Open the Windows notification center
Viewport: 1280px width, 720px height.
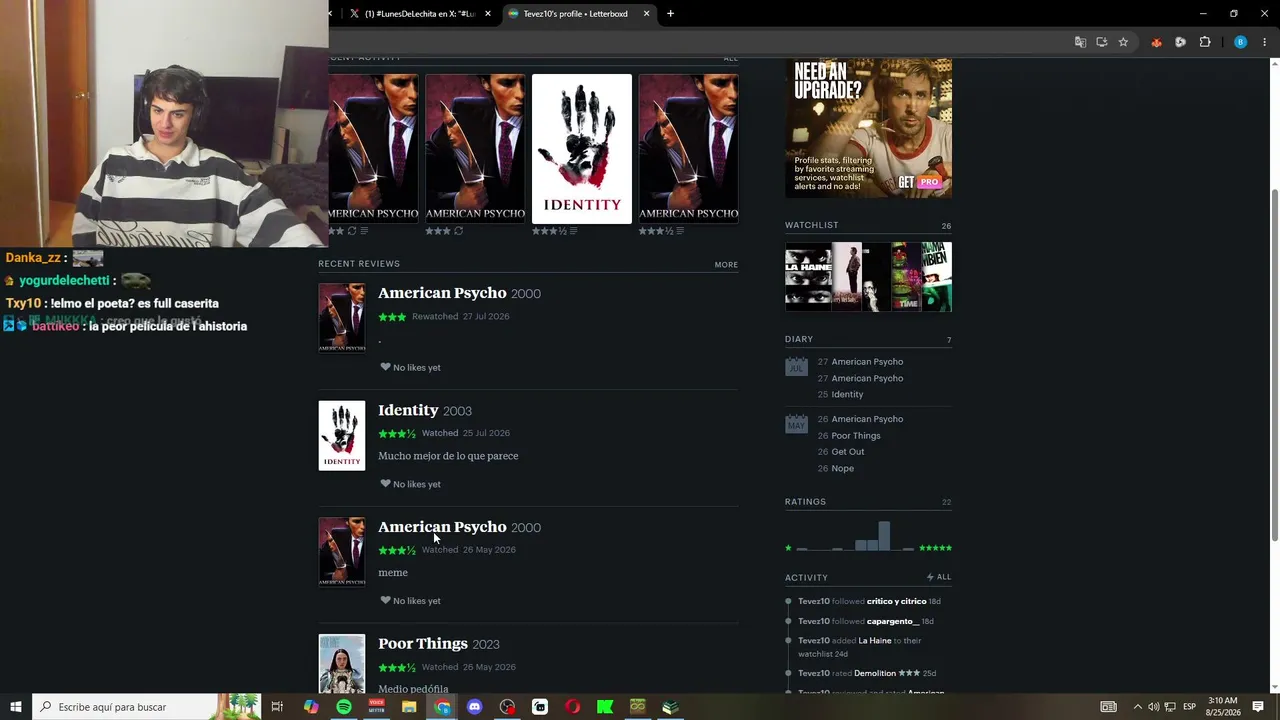click(1258, 707)
